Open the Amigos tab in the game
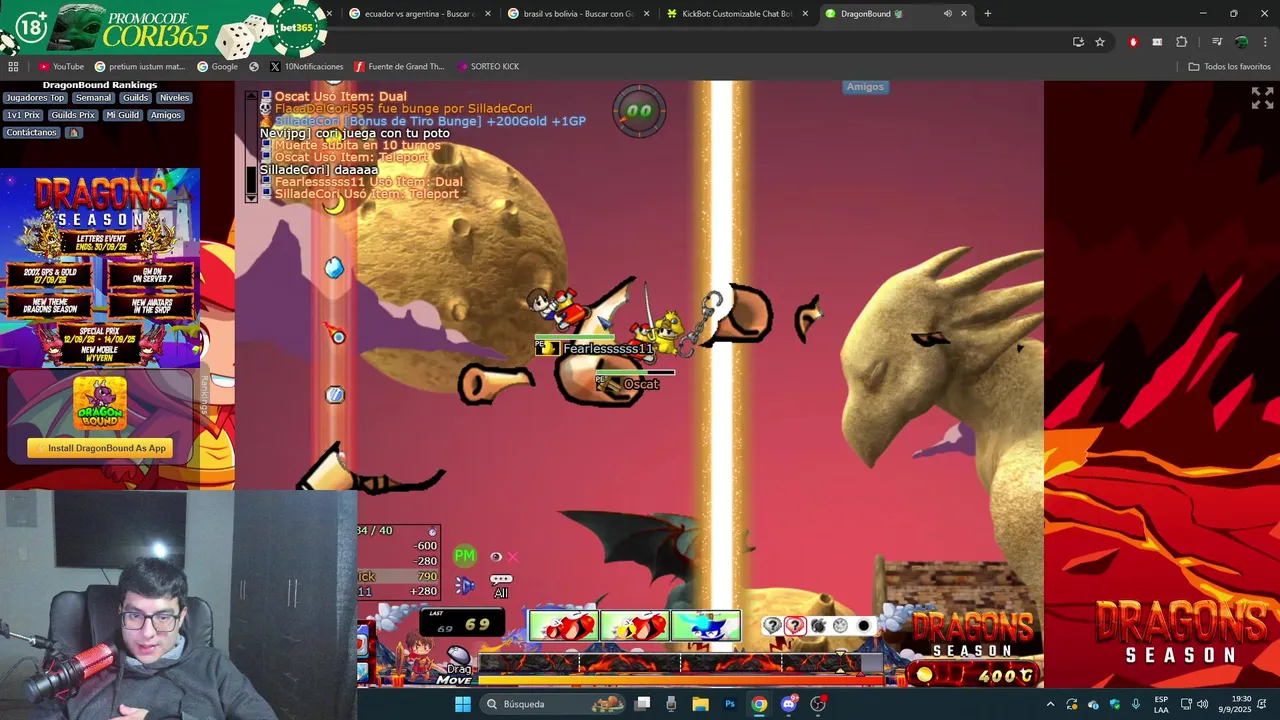This screenshot has height=720, width=1280. pos(865,87)
